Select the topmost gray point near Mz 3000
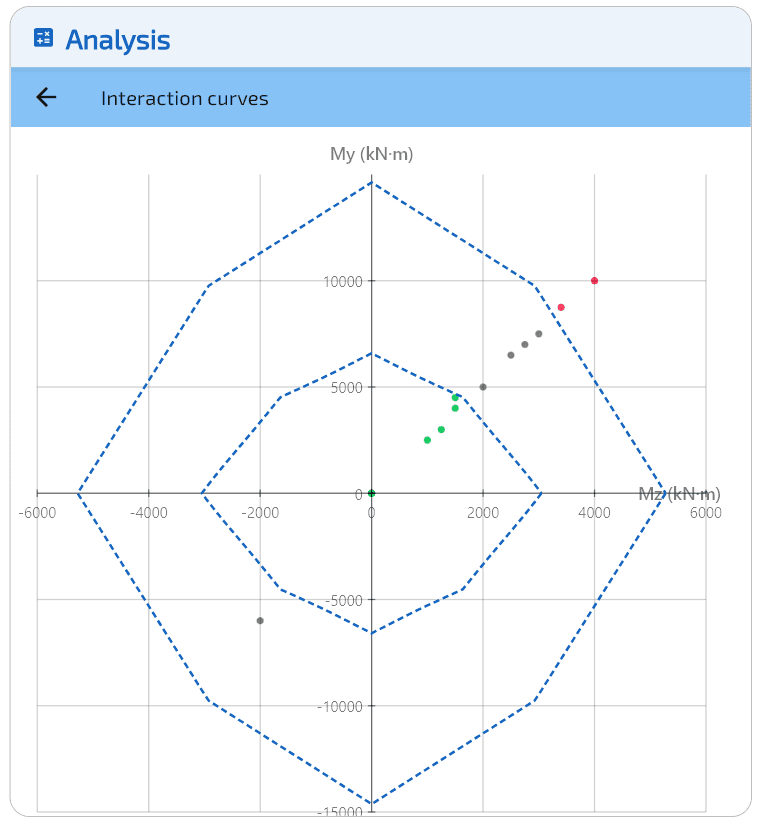Screen dimensions: 757x826 tap(539, 334)
